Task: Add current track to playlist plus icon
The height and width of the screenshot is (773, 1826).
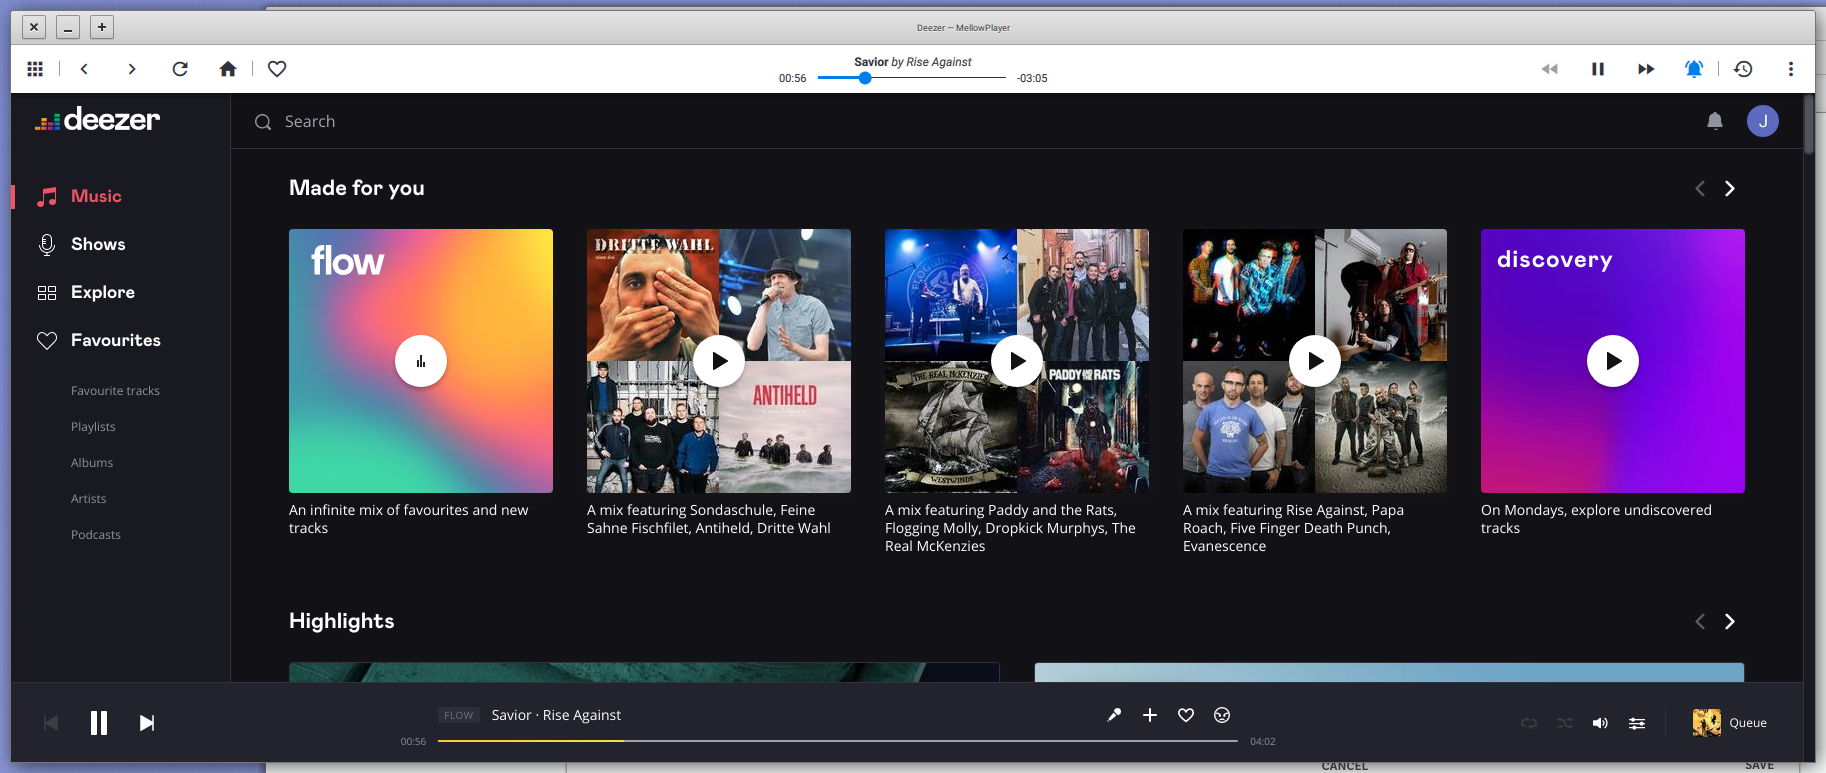Action: pos(1150,715)
